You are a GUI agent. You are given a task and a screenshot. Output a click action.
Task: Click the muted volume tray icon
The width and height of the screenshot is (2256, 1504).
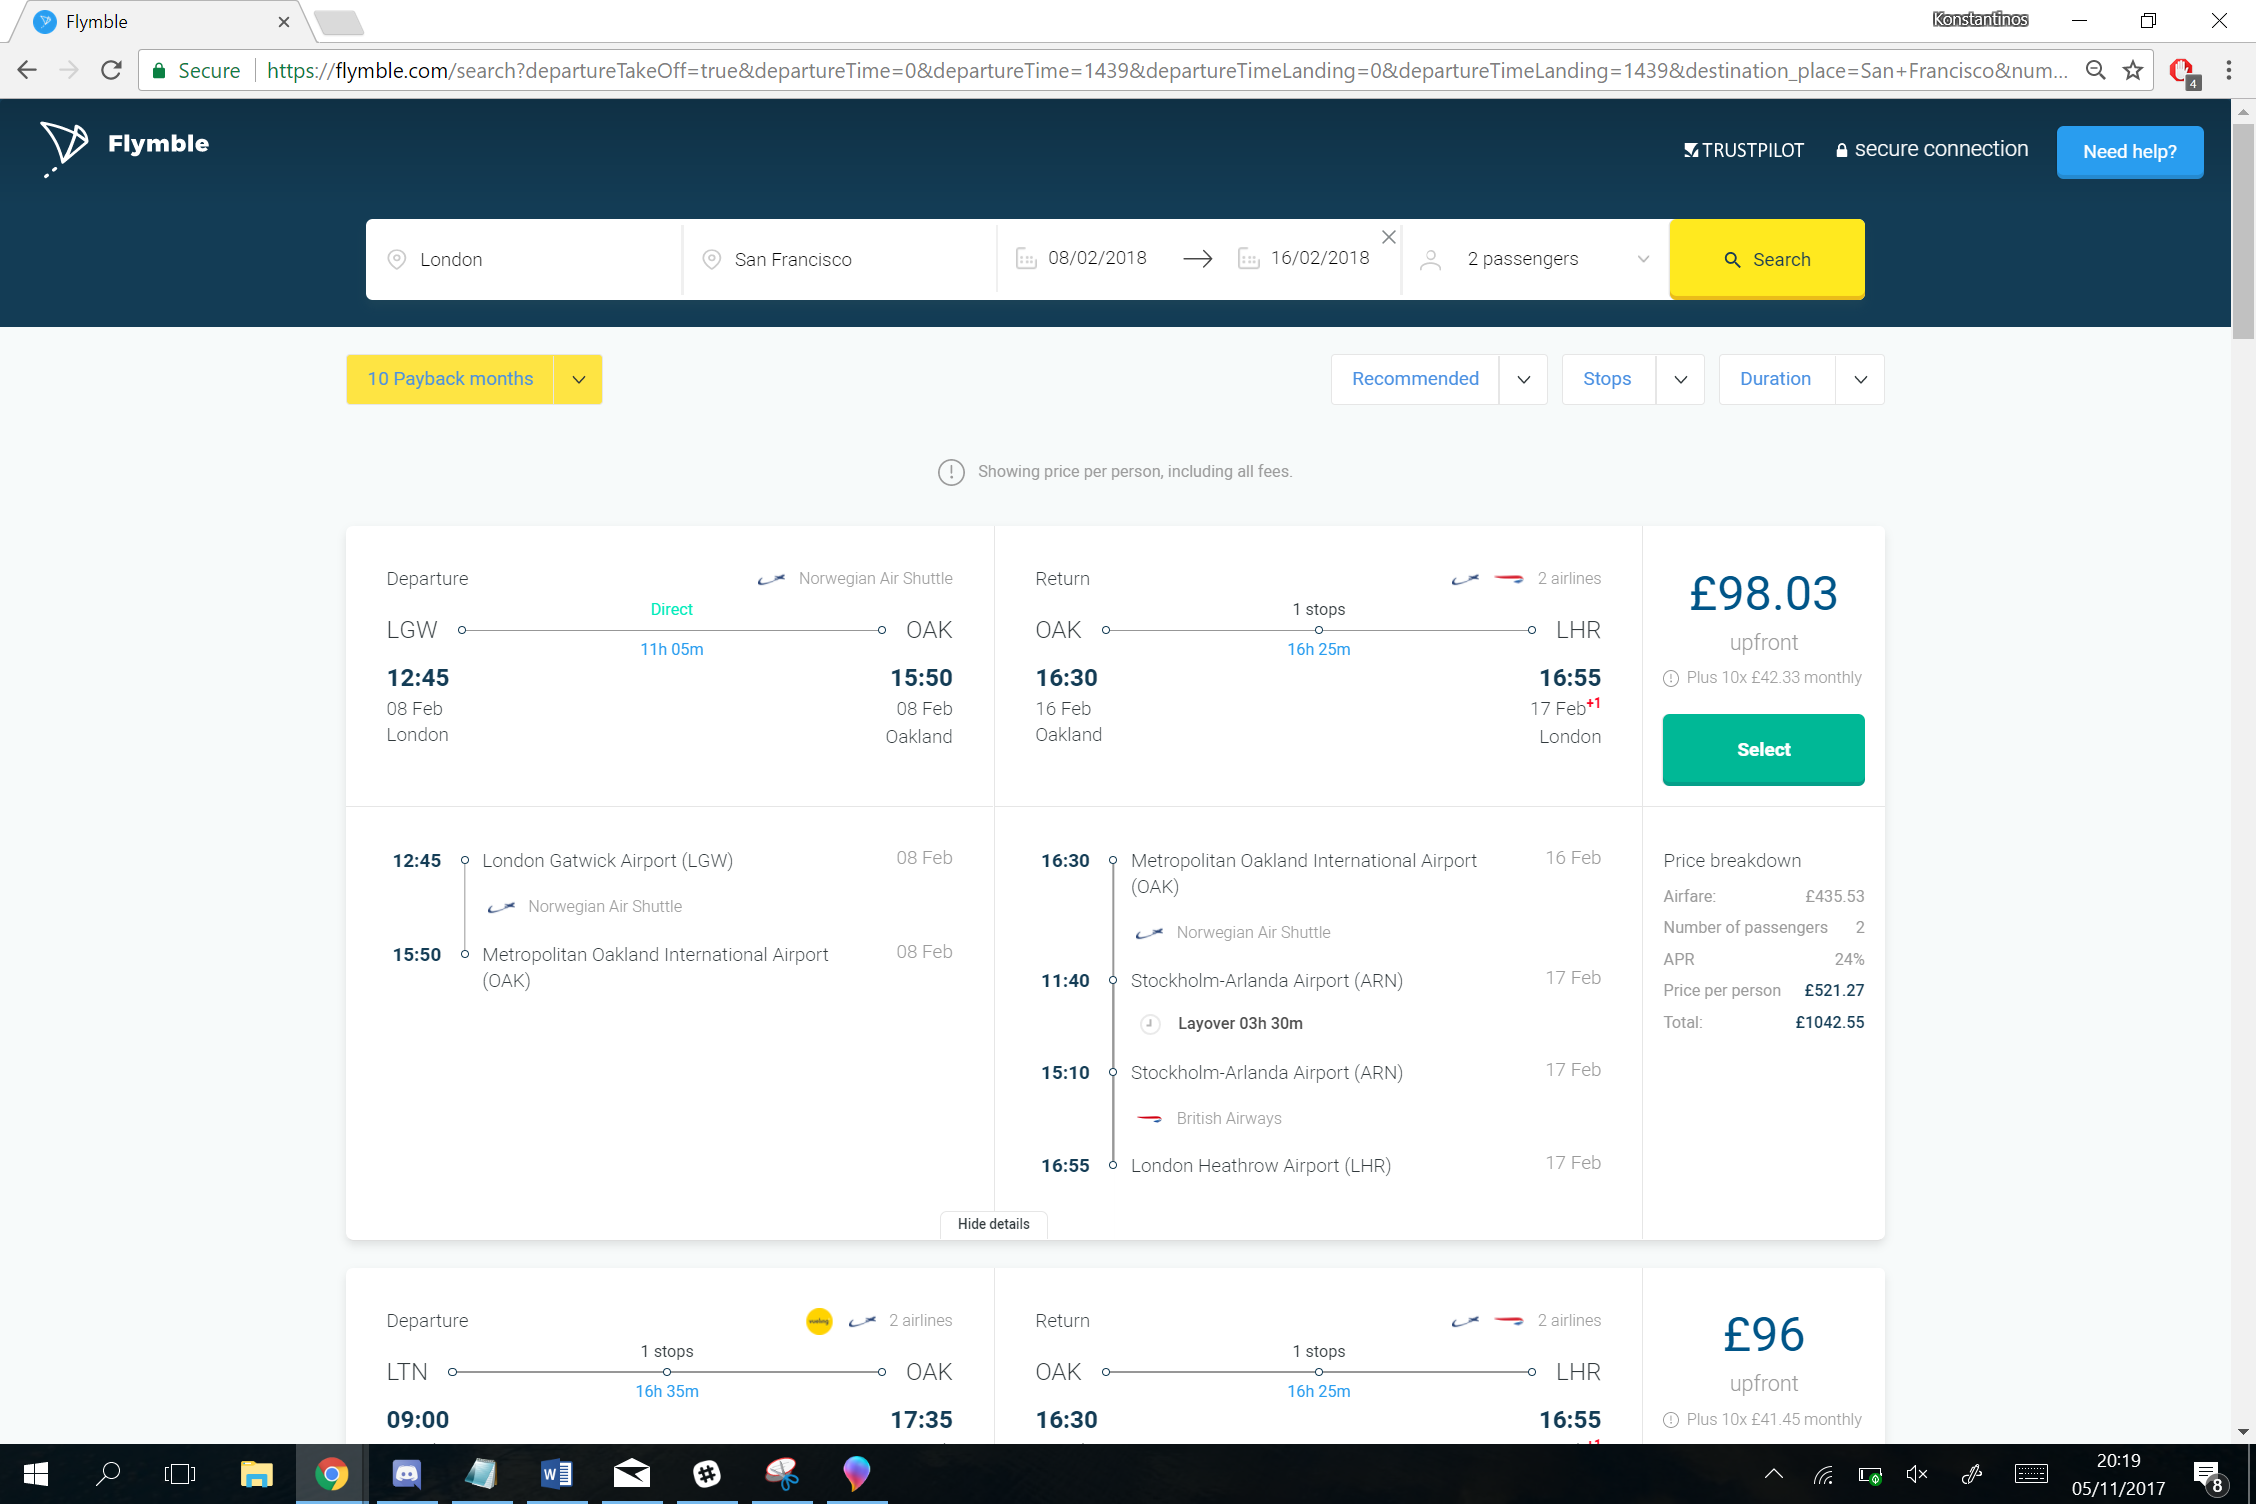pos(1917,1474)
